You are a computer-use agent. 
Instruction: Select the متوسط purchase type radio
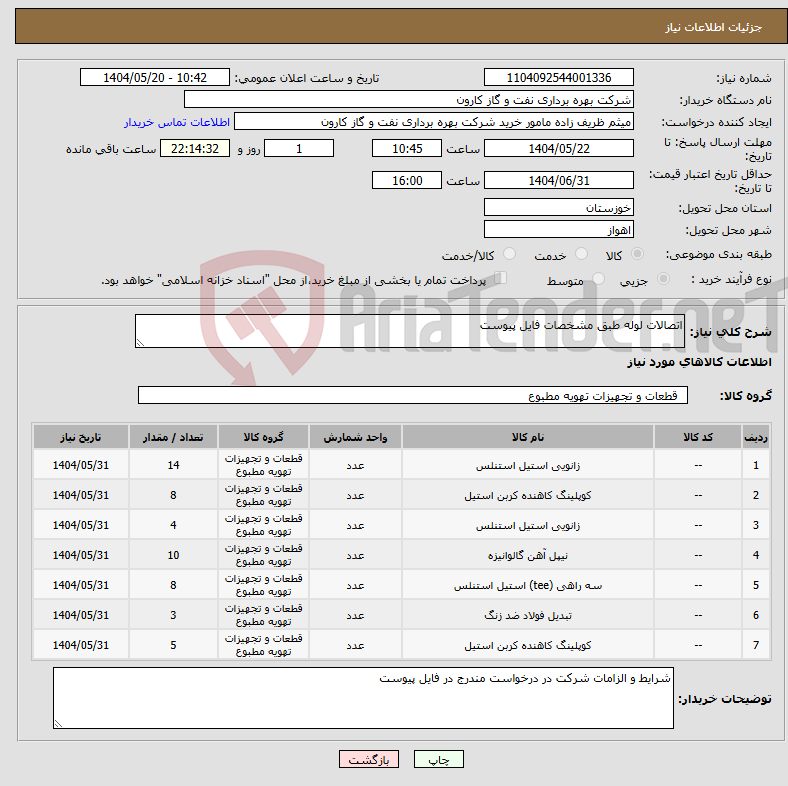point(598,278)
